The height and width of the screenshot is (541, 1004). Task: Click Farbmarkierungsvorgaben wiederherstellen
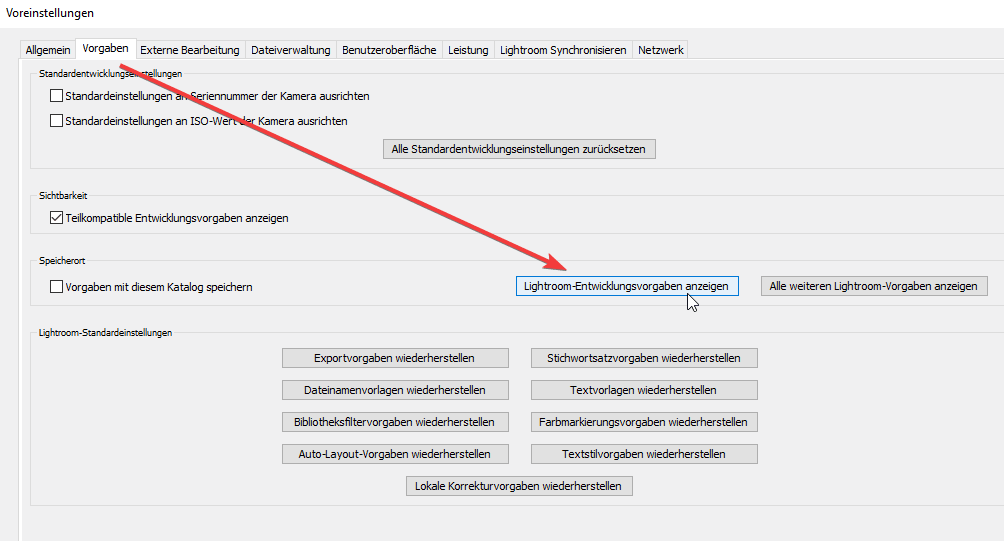[x=643, y=422]
